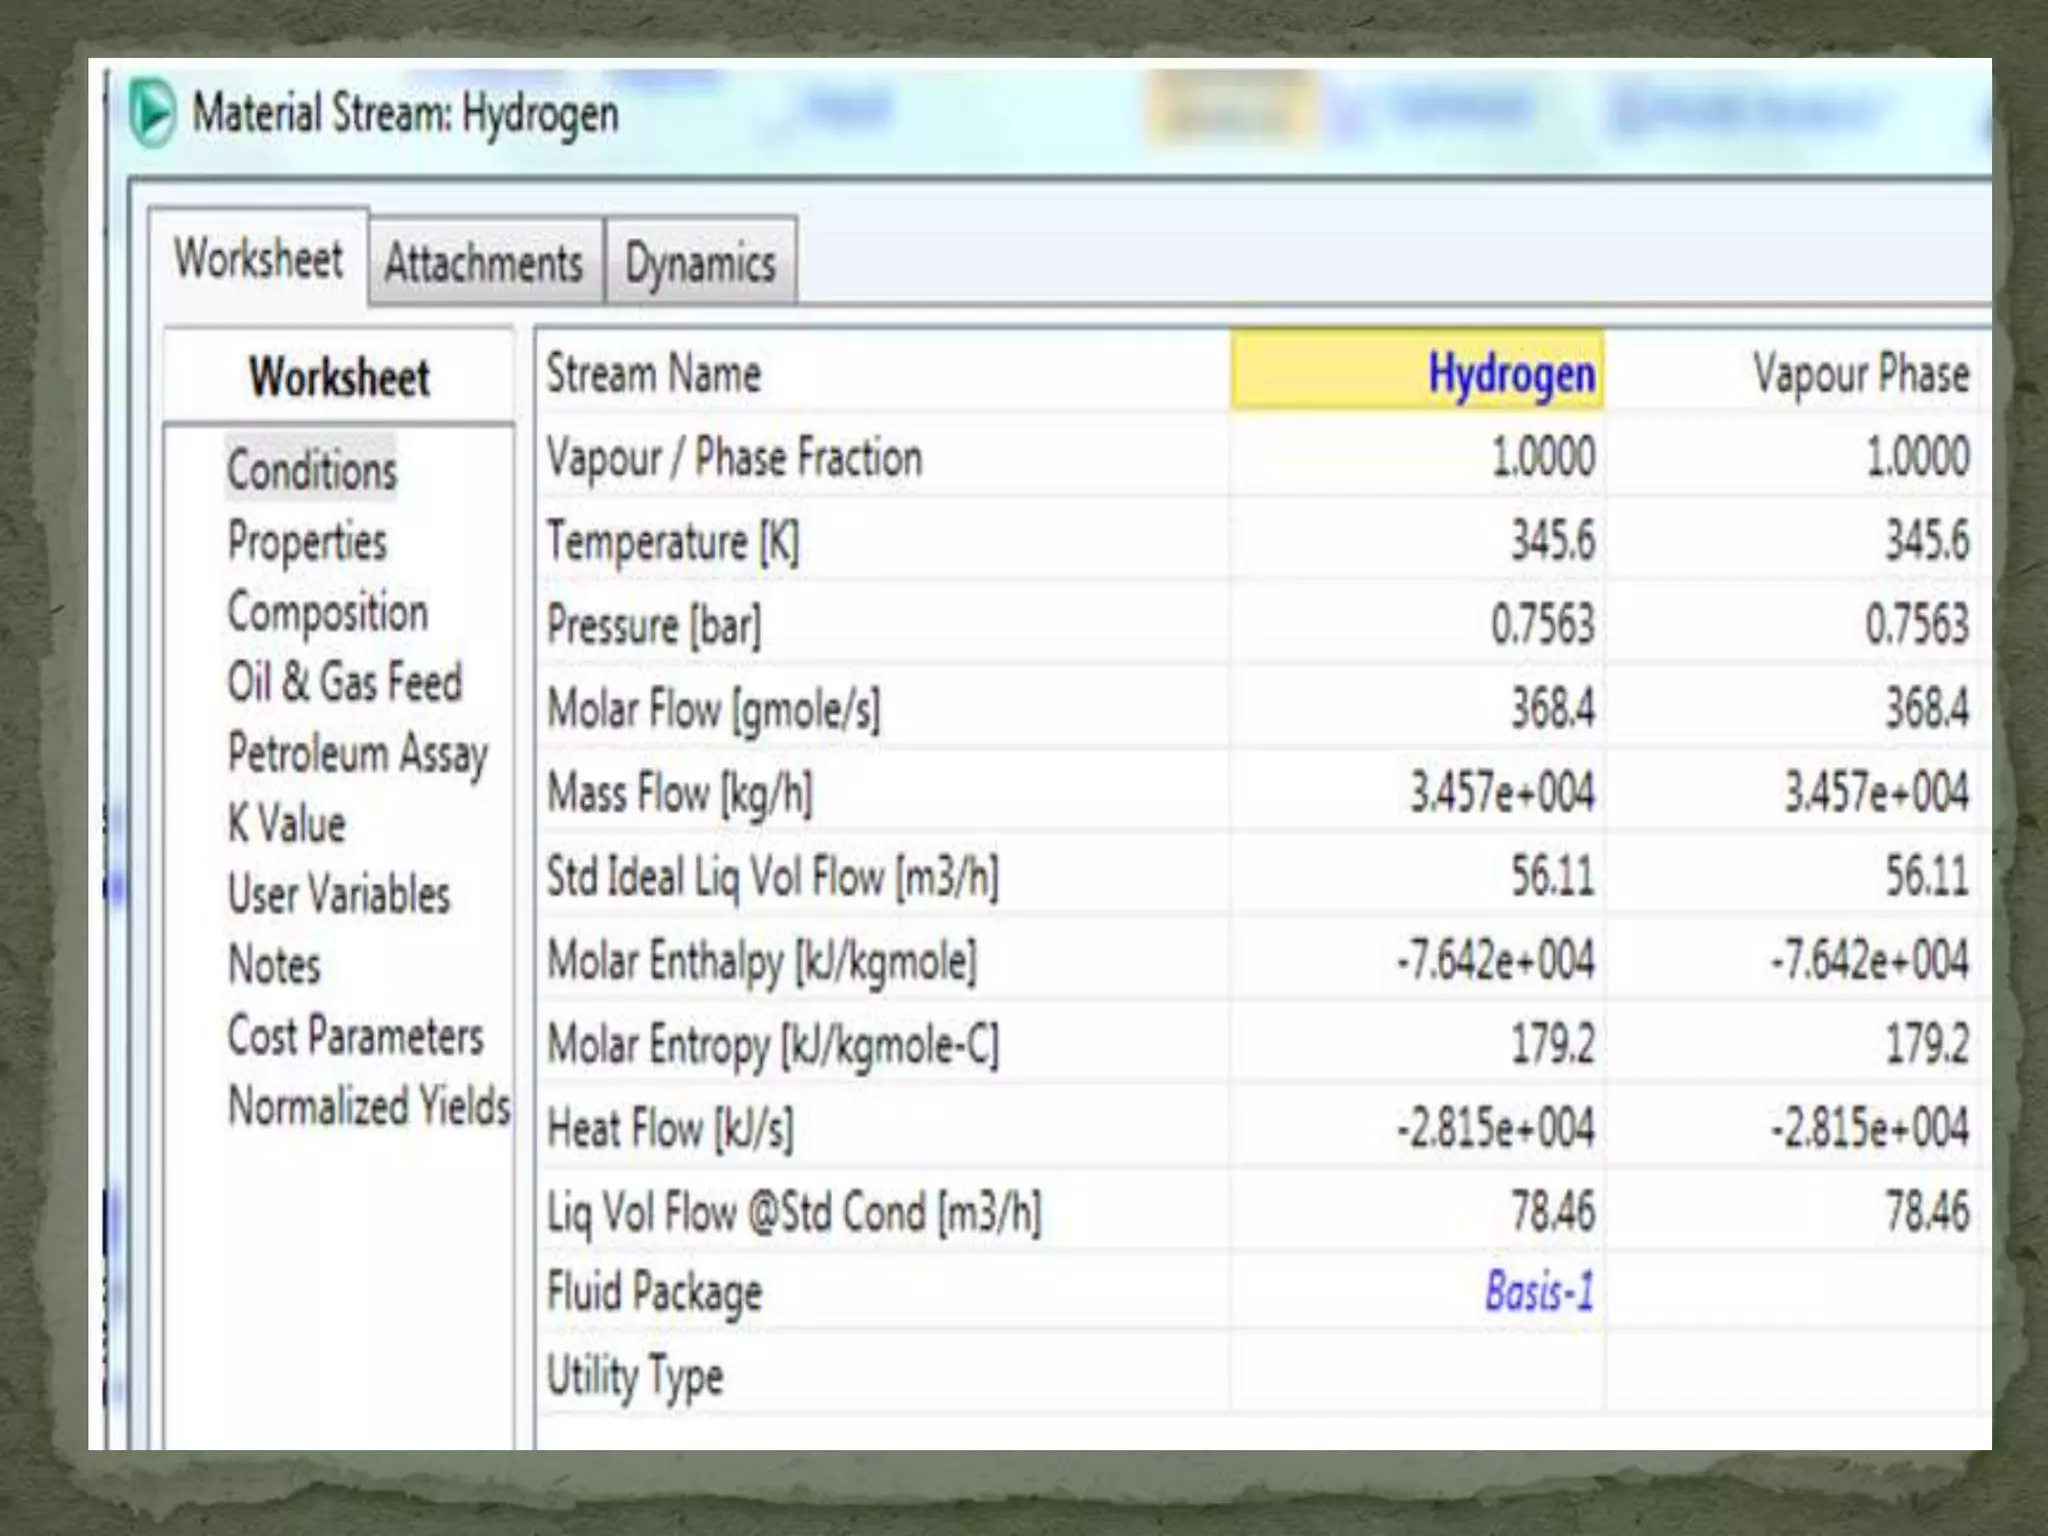2048x1536 pixels.
Task: Select Conditions in the worksheet list
Action: coord(312,469)
